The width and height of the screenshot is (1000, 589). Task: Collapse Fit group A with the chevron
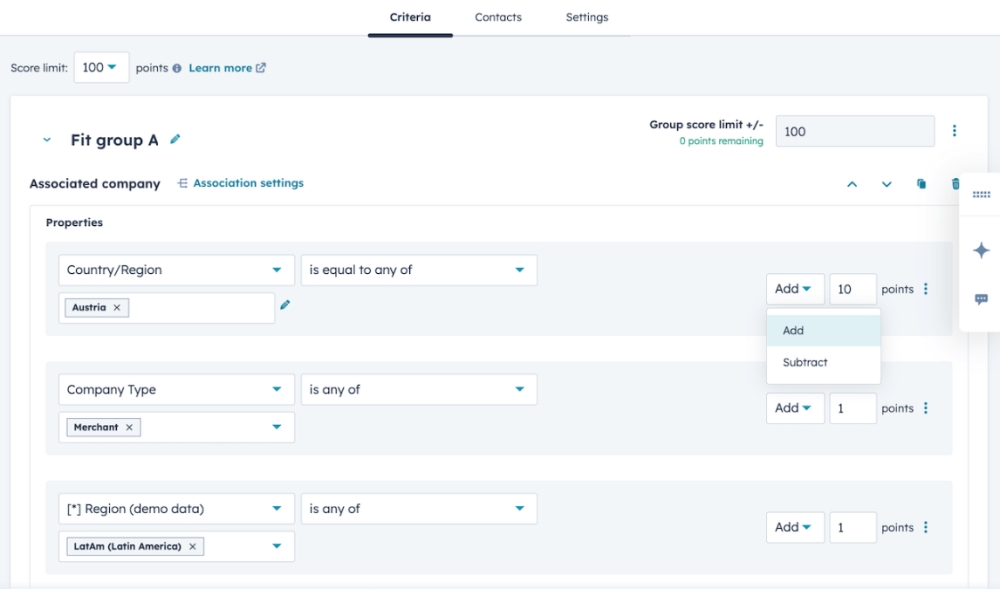click(x=47, y=141)
